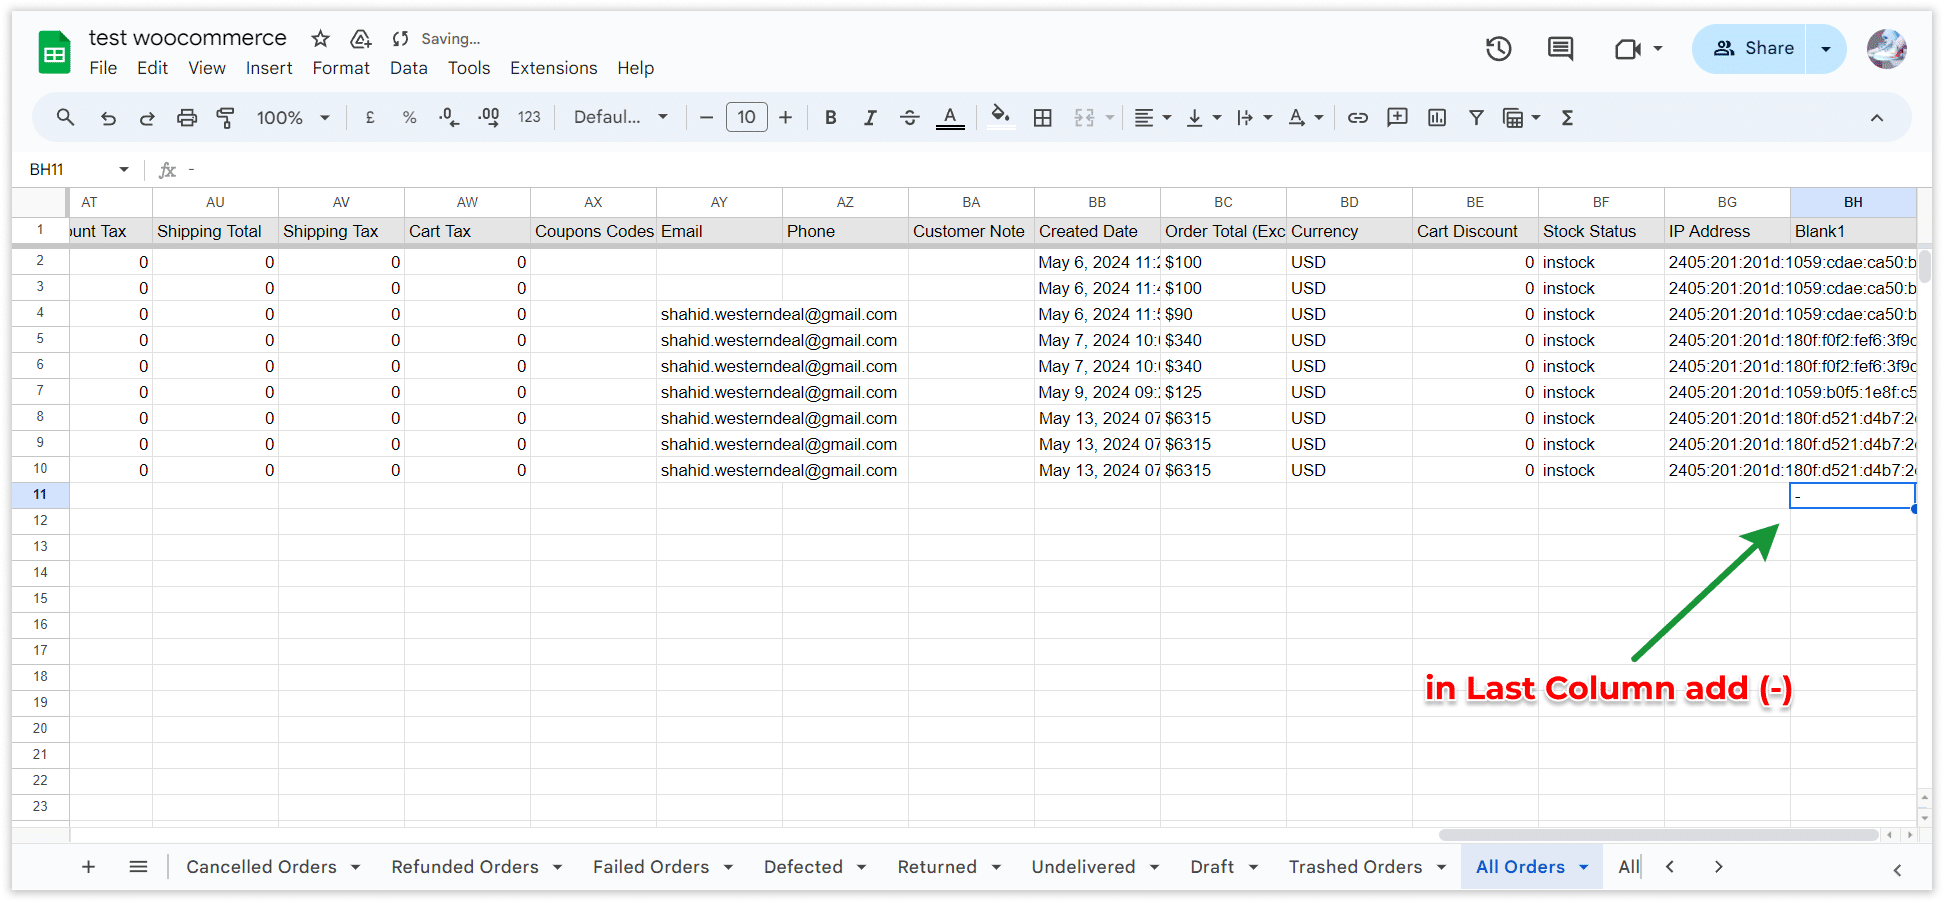This screenshot has height=903, width=1944.
Task: Toggle bold formatting
Action: [x=830, y=118]
